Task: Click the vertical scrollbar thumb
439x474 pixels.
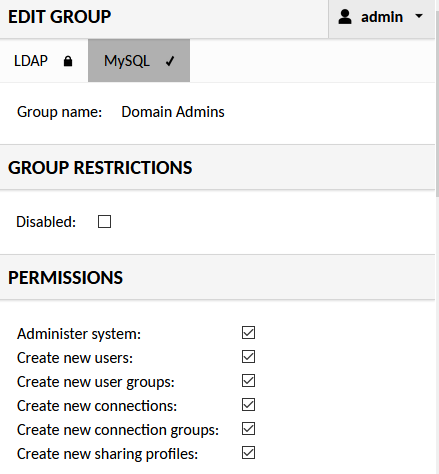Action: [x=437, y=98]
